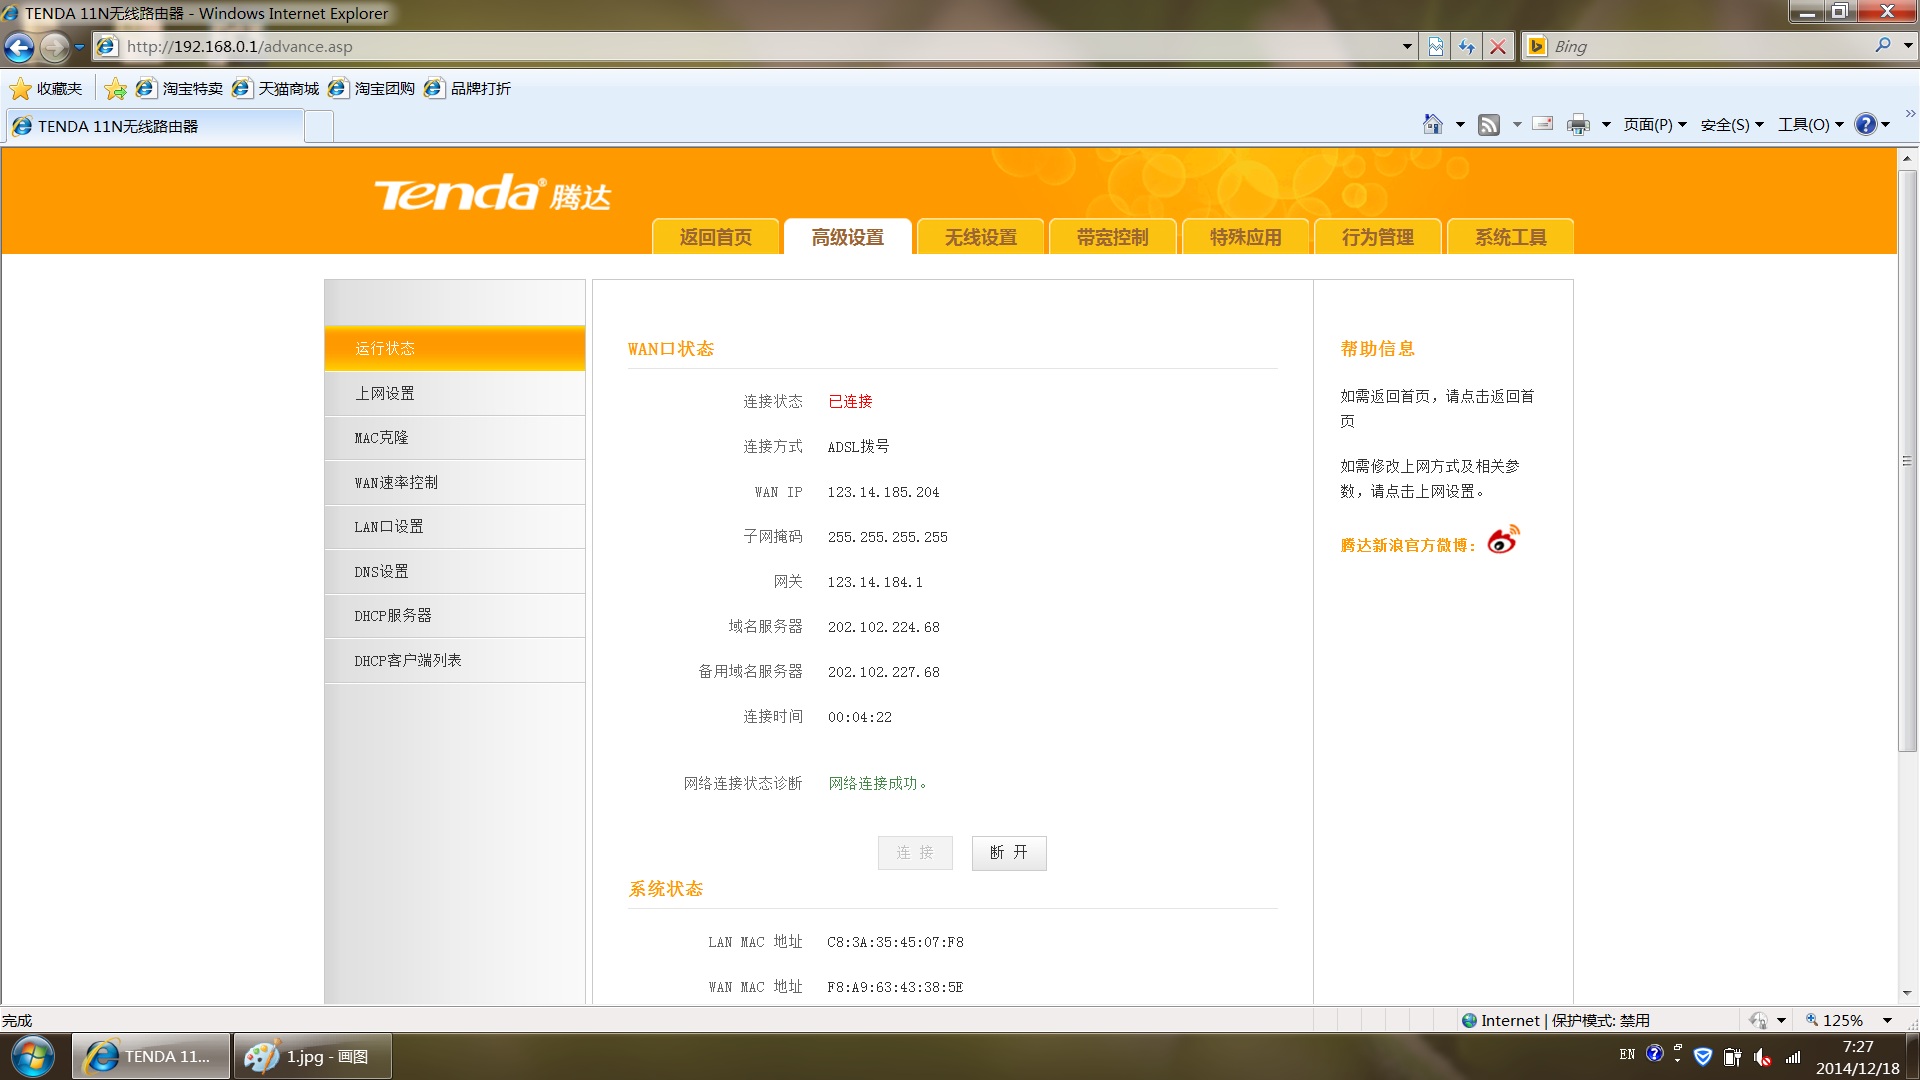Viewport: 1920px width, 1080px height.
Task: Open the Sina Weibo logo icon
Action: (x=1503, y=540)
